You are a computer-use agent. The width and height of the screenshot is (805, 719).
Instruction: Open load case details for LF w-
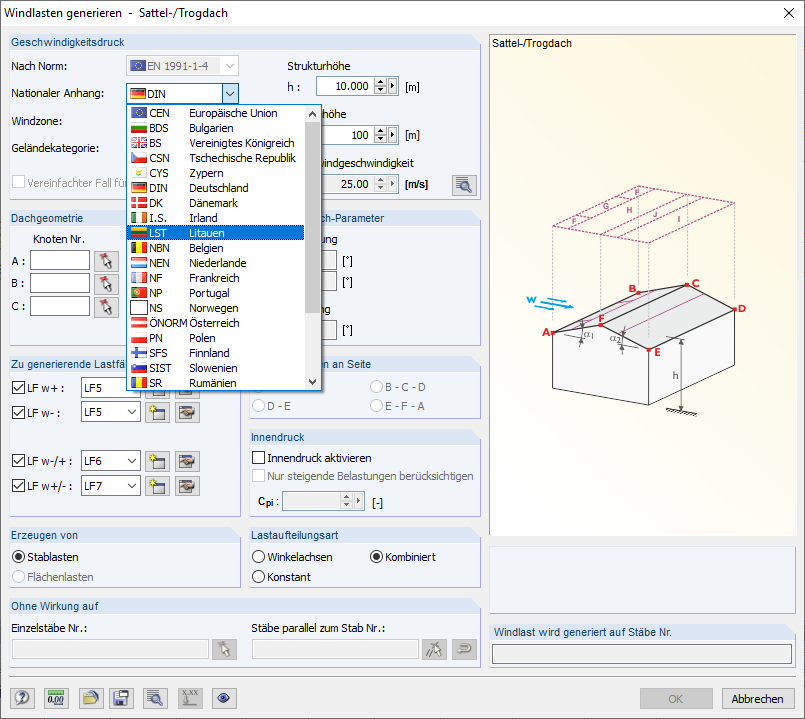click(187, 412)
